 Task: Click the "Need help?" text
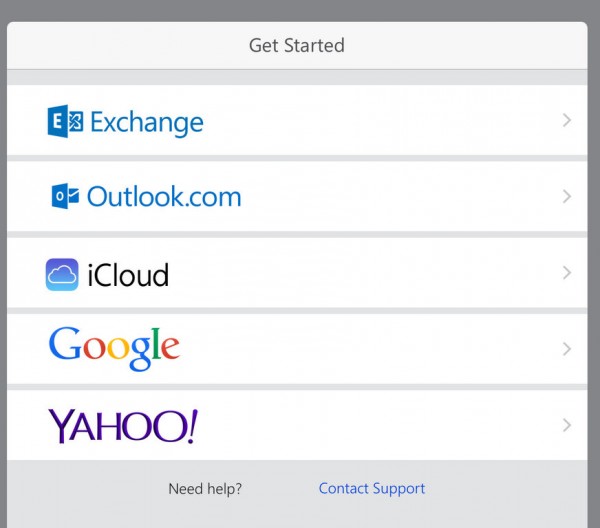tap(205, 489)
